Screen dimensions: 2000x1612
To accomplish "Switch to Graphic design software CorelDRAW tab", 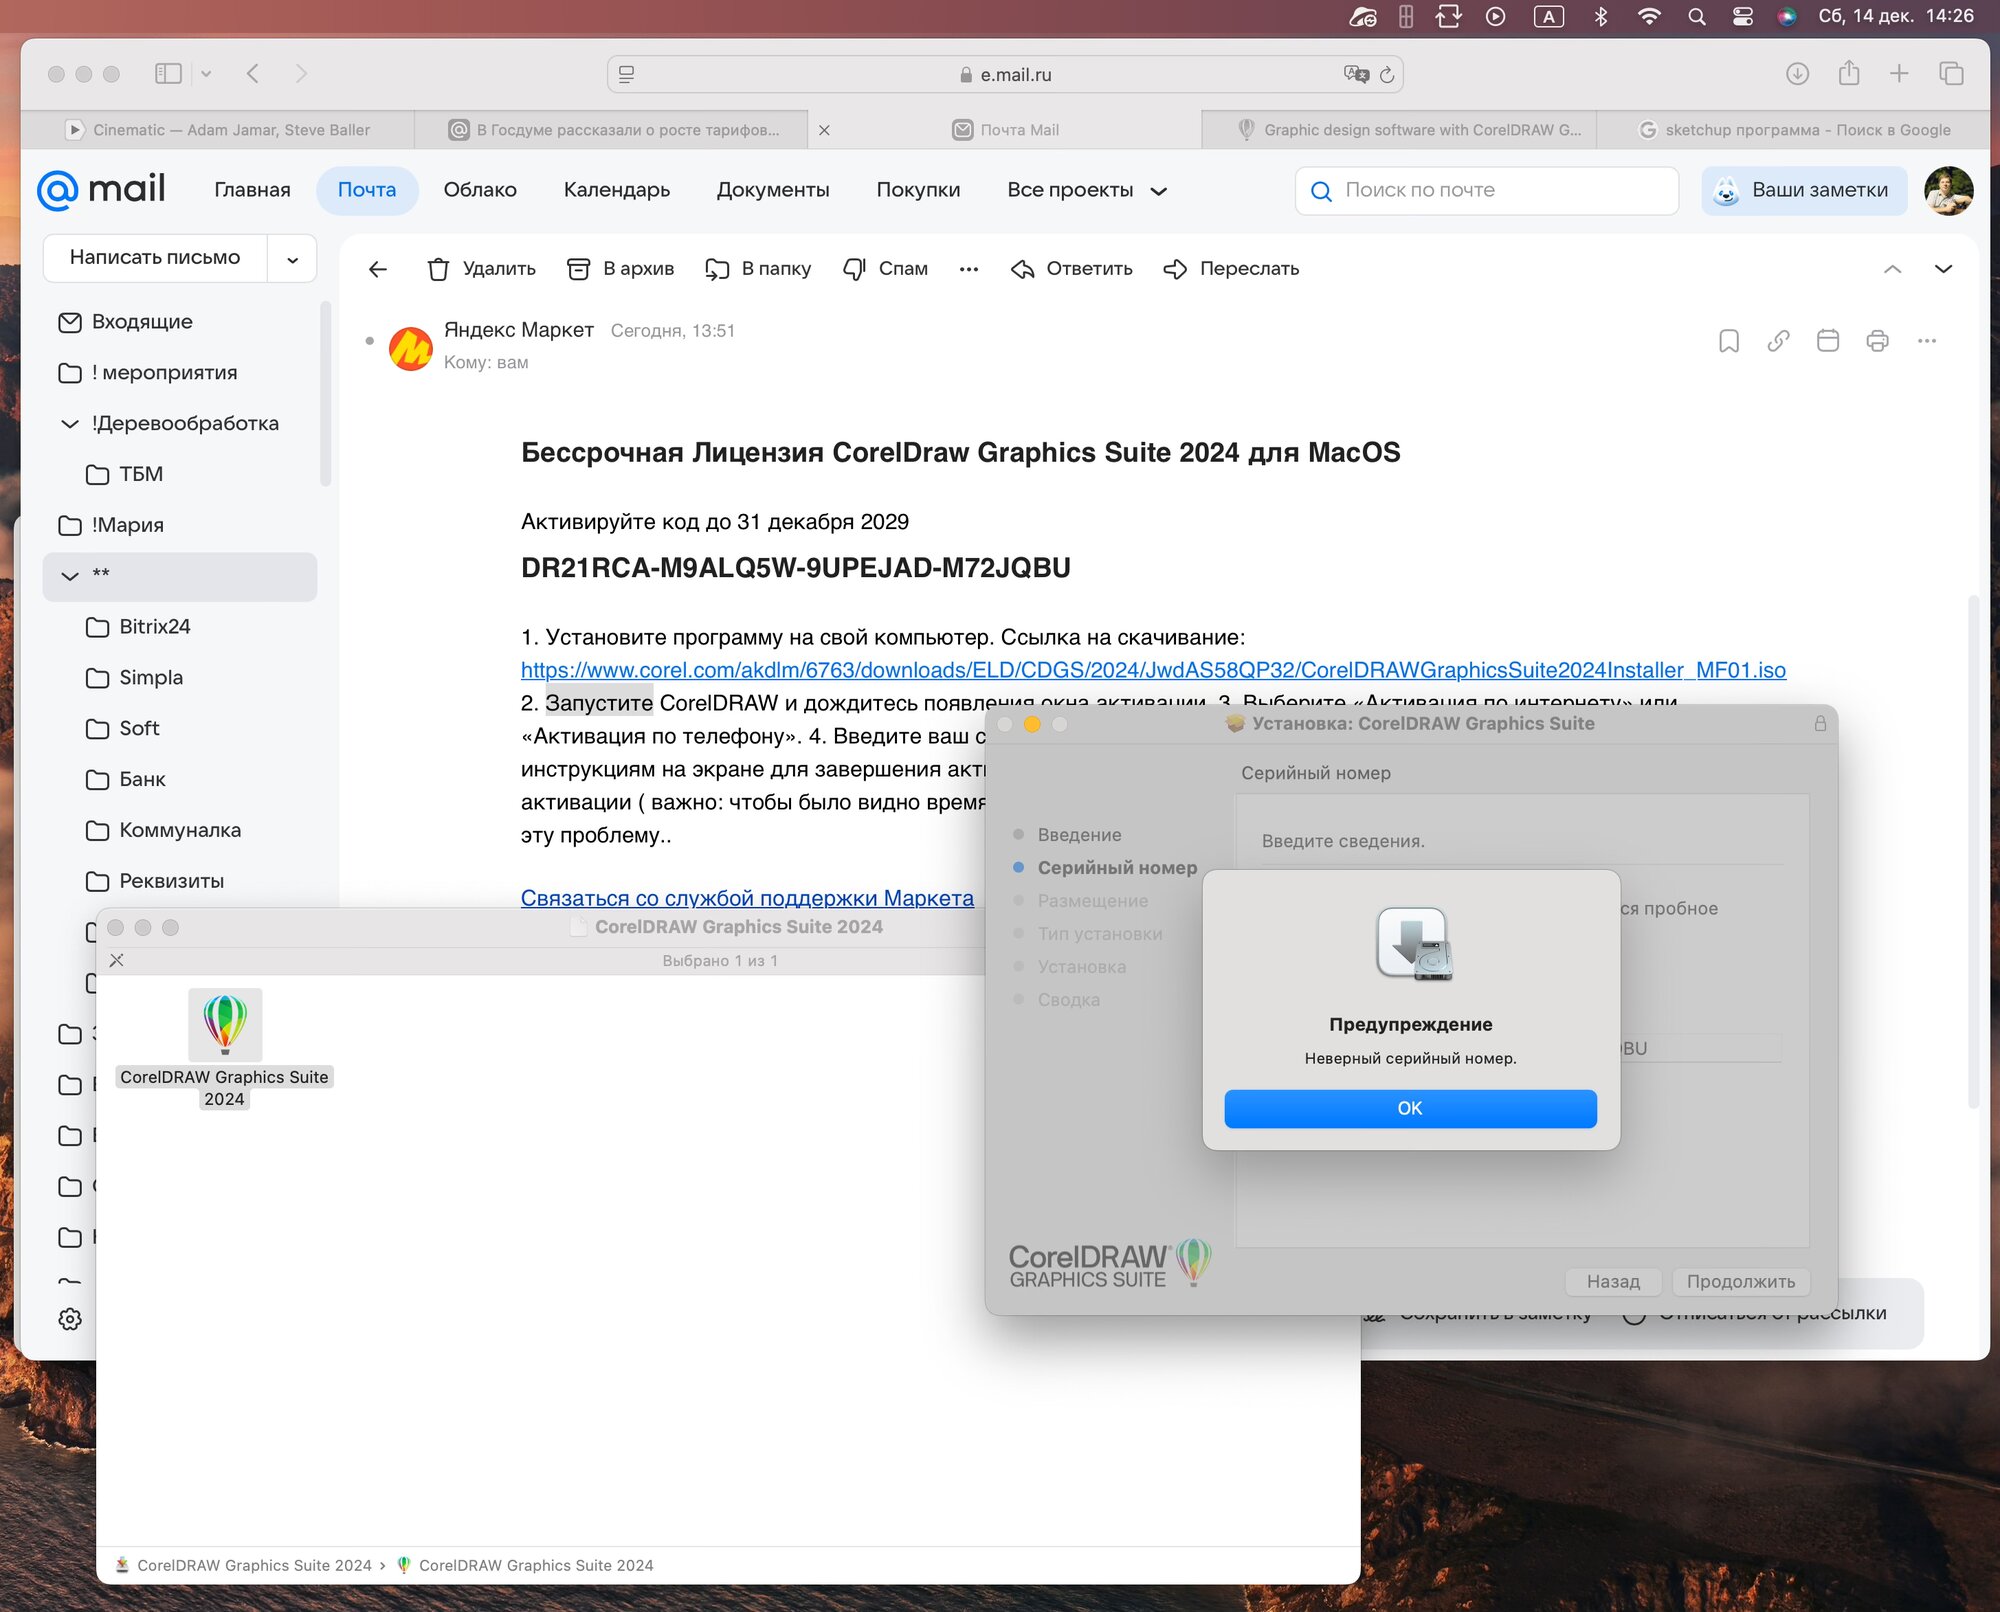I will click(1399, 130).
